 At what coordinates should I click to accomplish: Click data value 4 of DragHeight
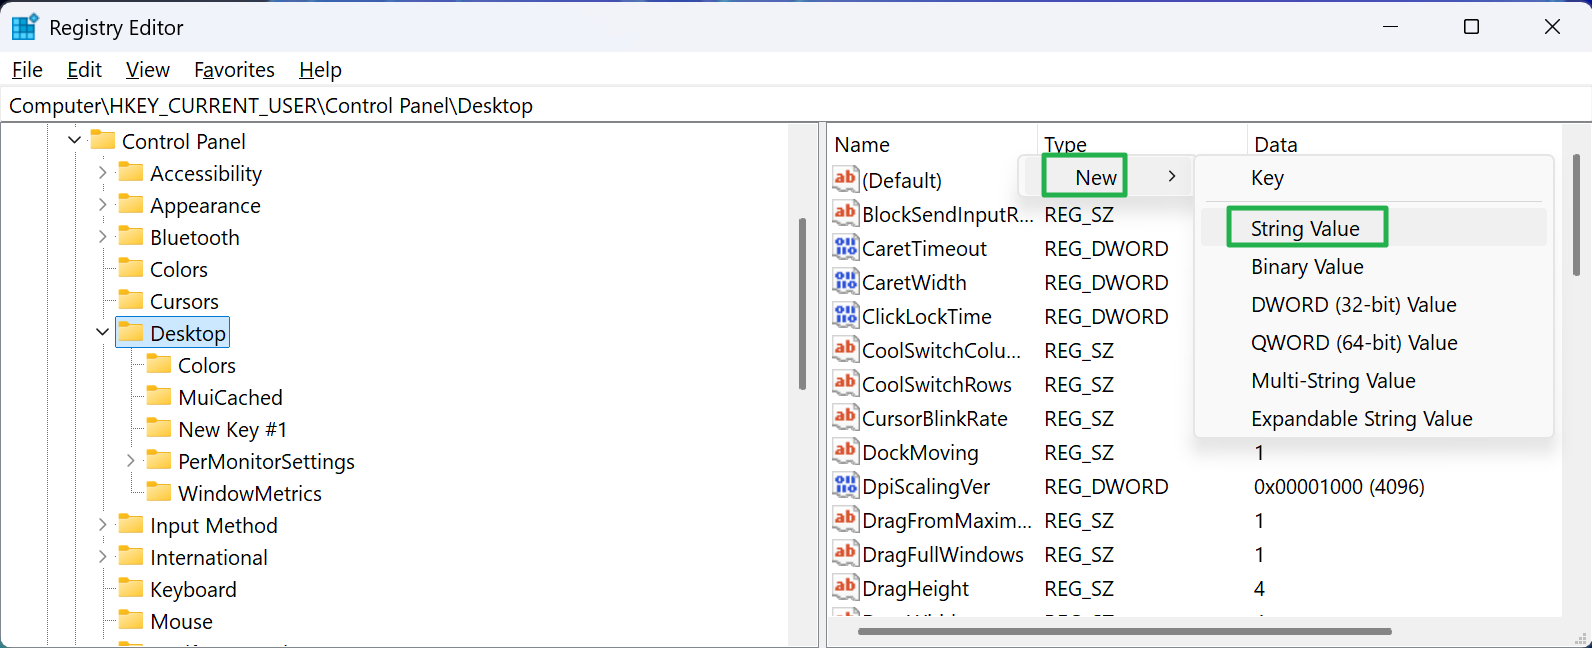click(x=1259, y=589)
